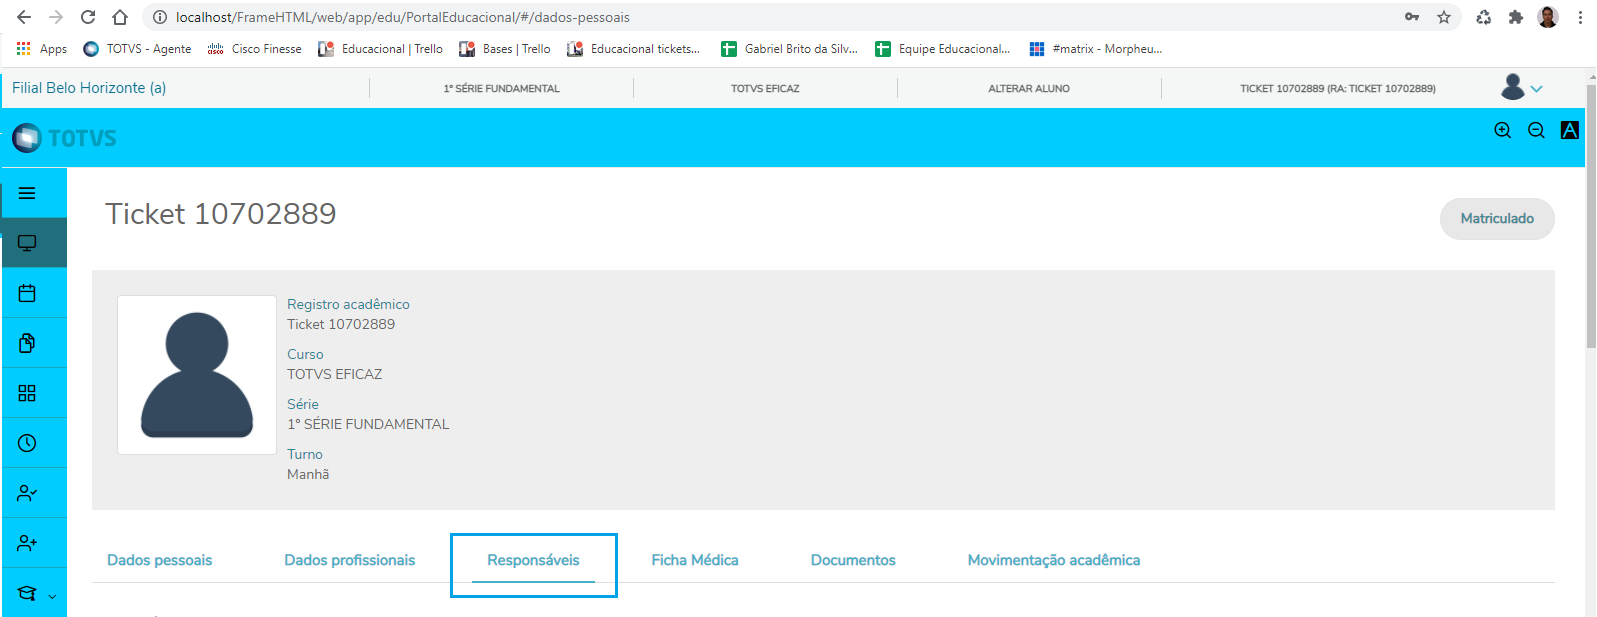The height and width of the screenshot is (617, 1597).
Task: Select 1ª SÉRIE FUNDAMENTAL header item
Action: (x=501, y=88)
